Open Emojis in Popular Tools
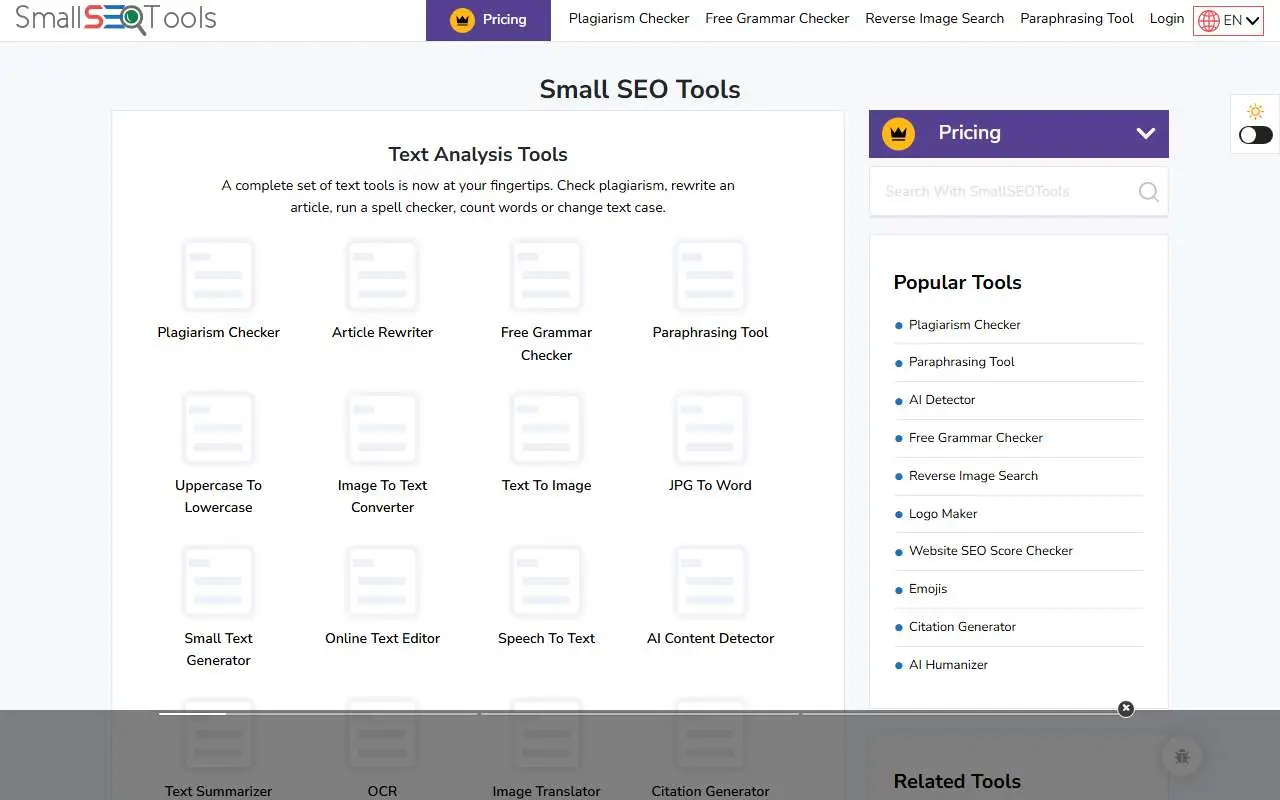Image resolution: width=1280 pixels, height=800 pixels. click(x=928, y=589)
